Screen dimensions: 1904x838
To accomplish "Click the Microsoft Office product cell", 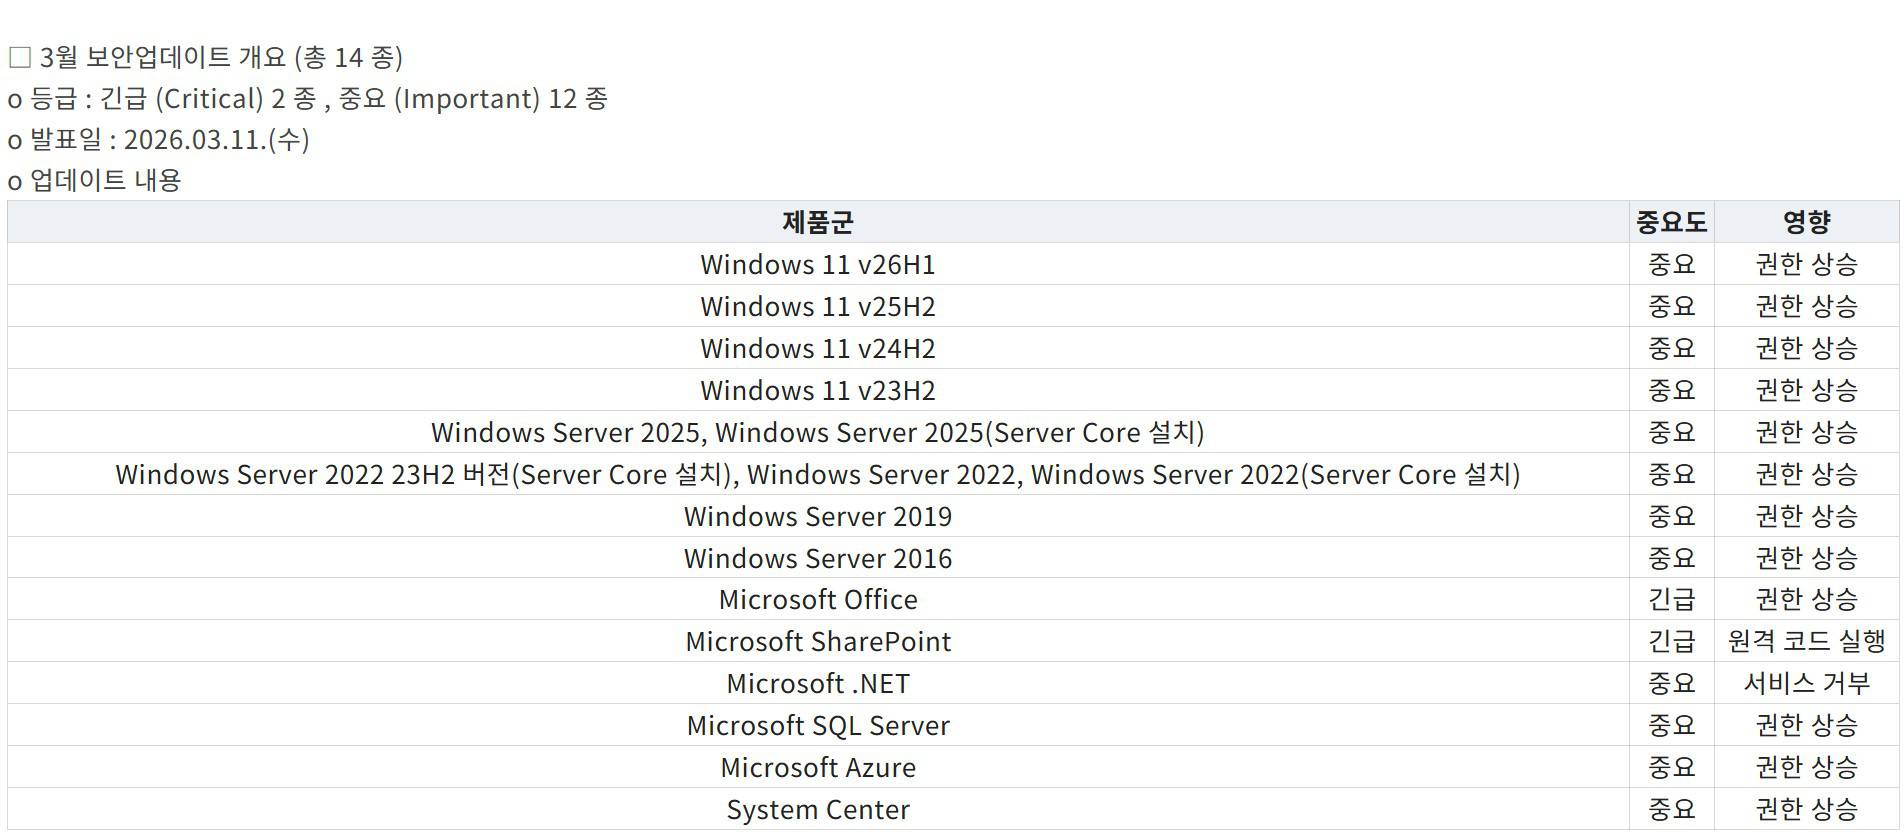I will coord(817,600).
